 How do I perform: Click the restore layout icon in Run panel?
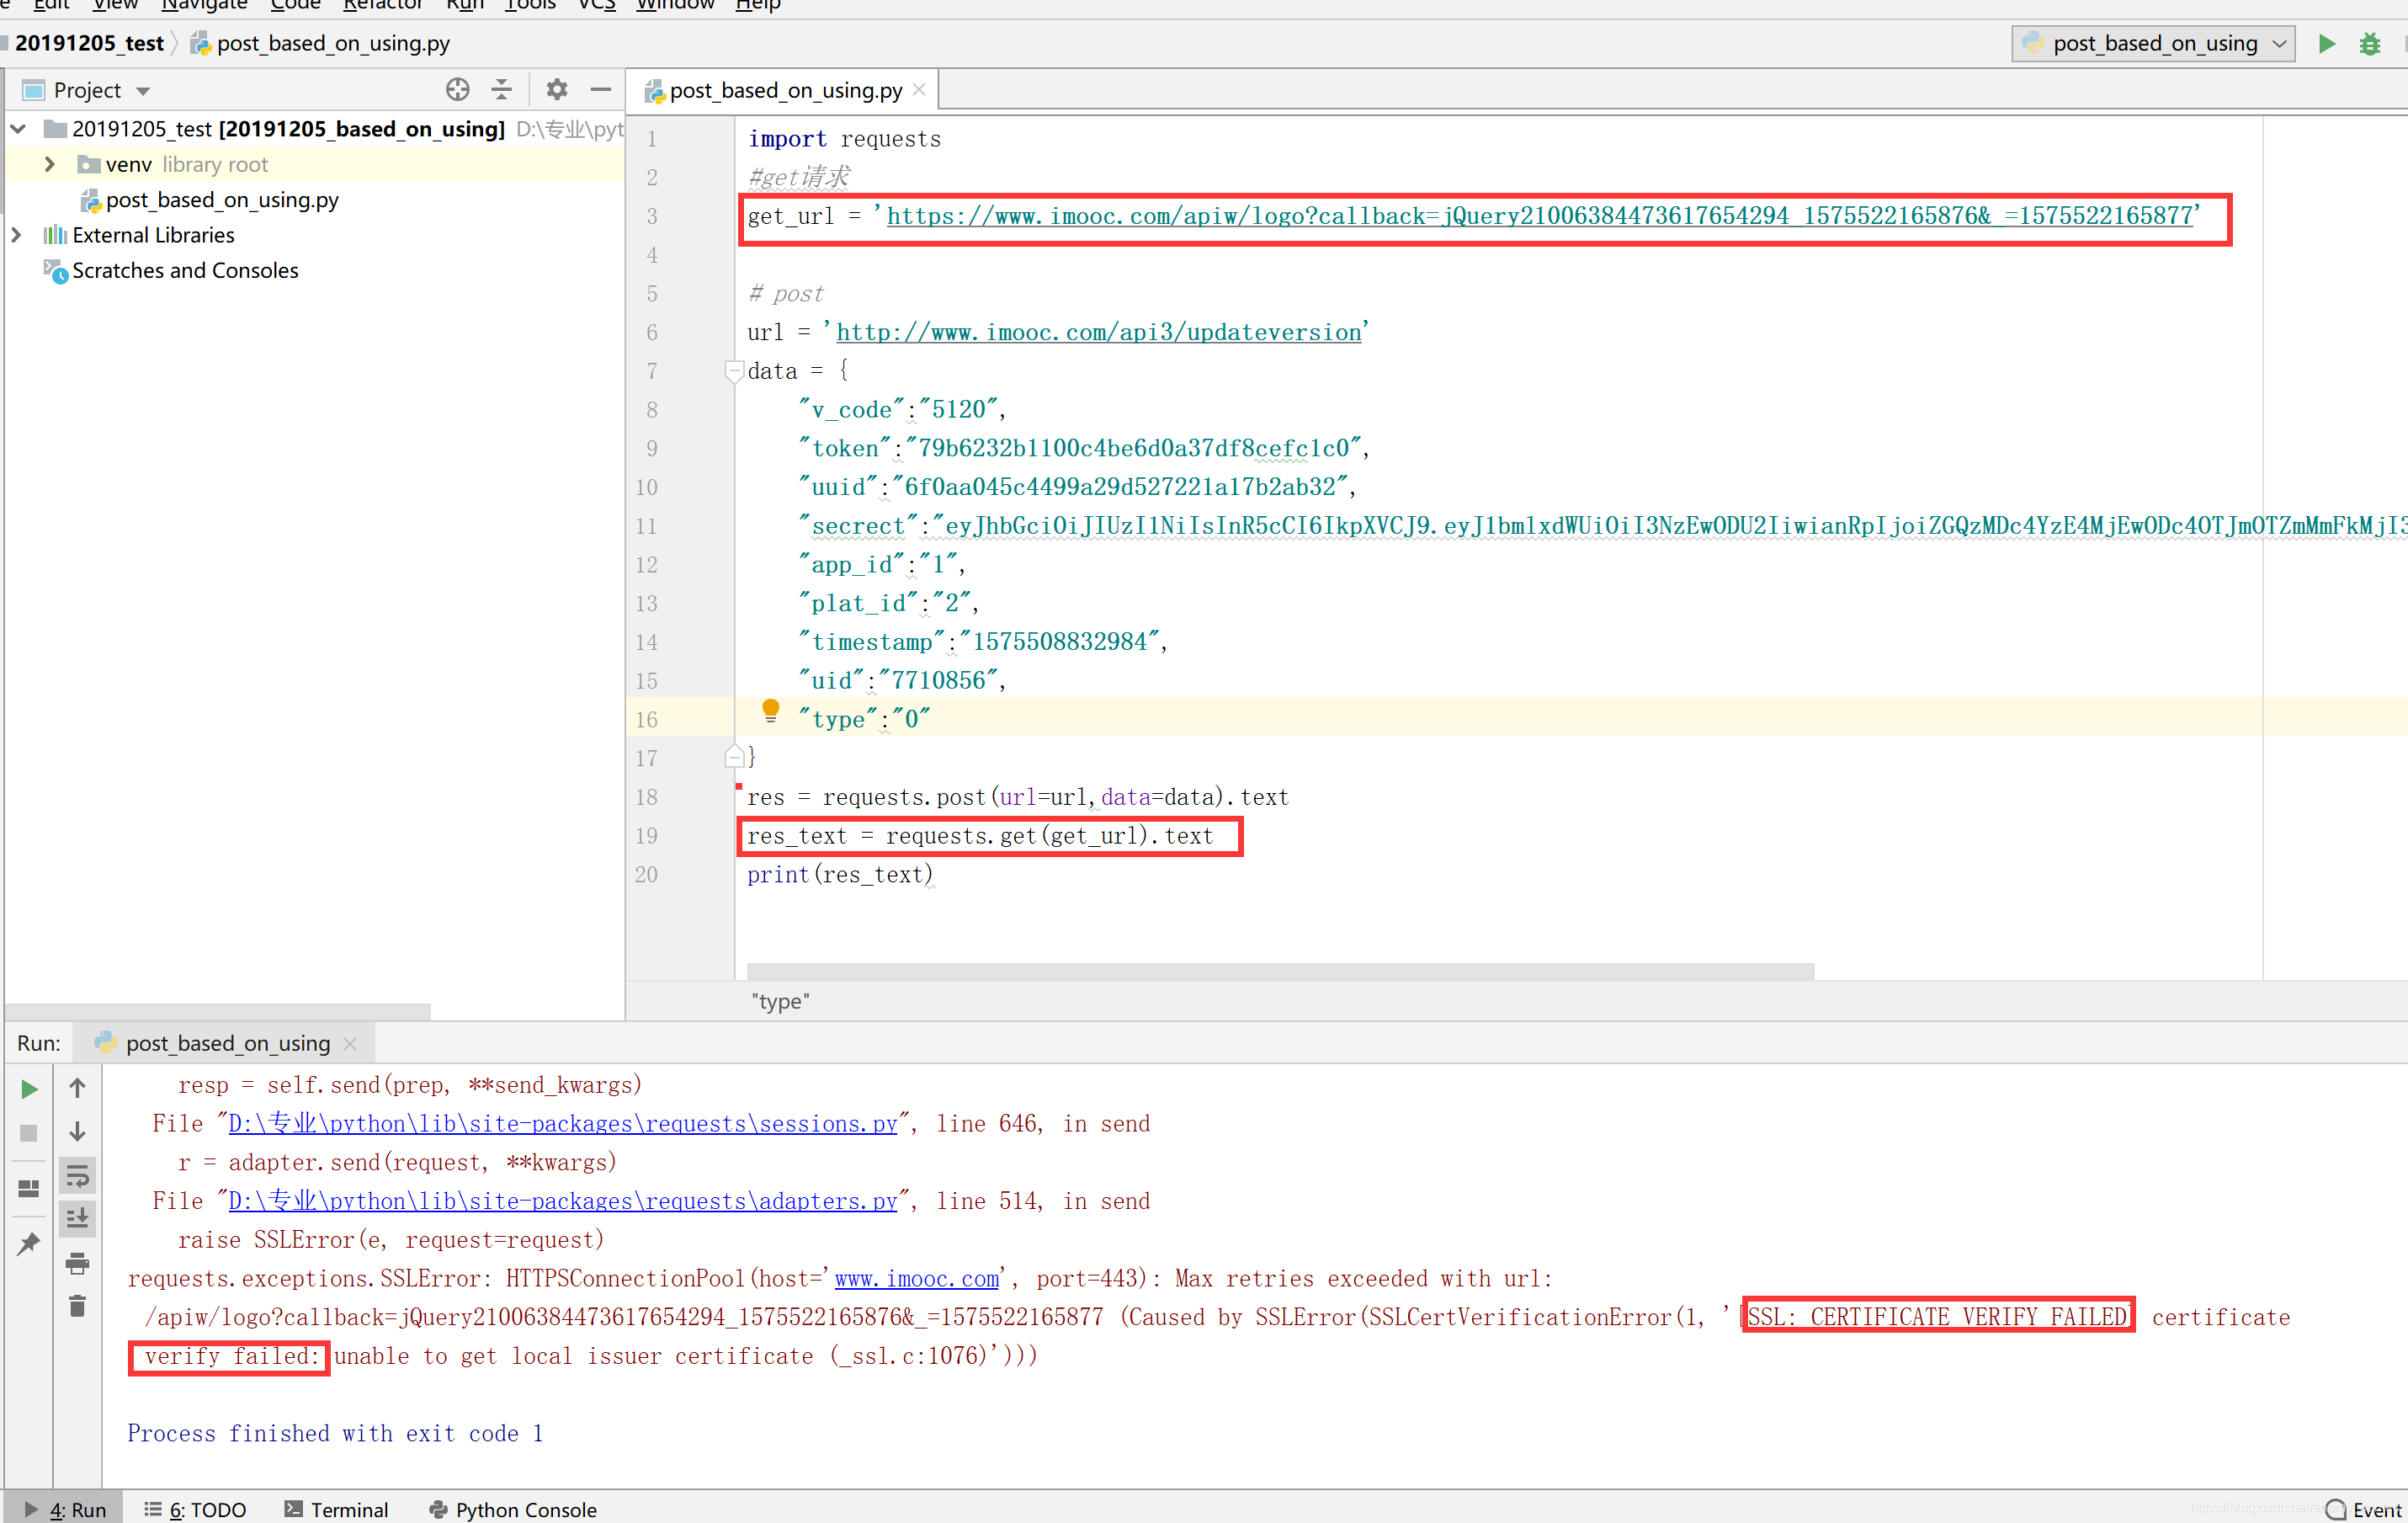[29, 1188]
